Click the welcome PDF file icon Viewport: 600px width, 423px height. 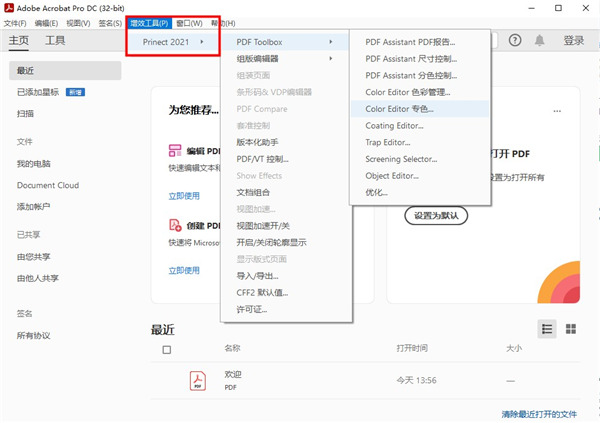(197, 381)
